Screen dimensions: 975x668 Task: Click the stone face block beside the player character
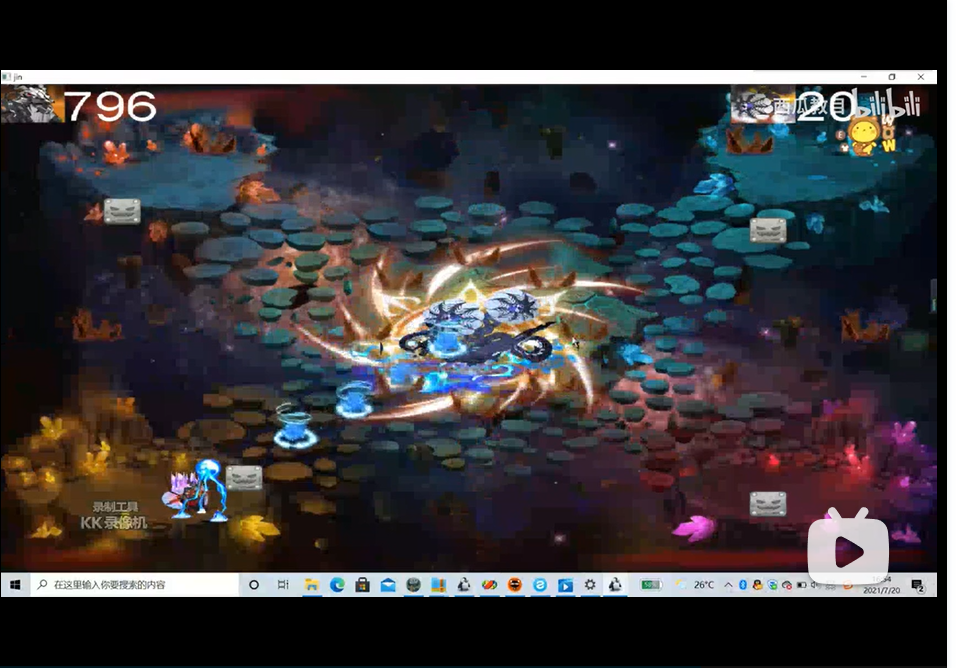[x=244, y=478]
